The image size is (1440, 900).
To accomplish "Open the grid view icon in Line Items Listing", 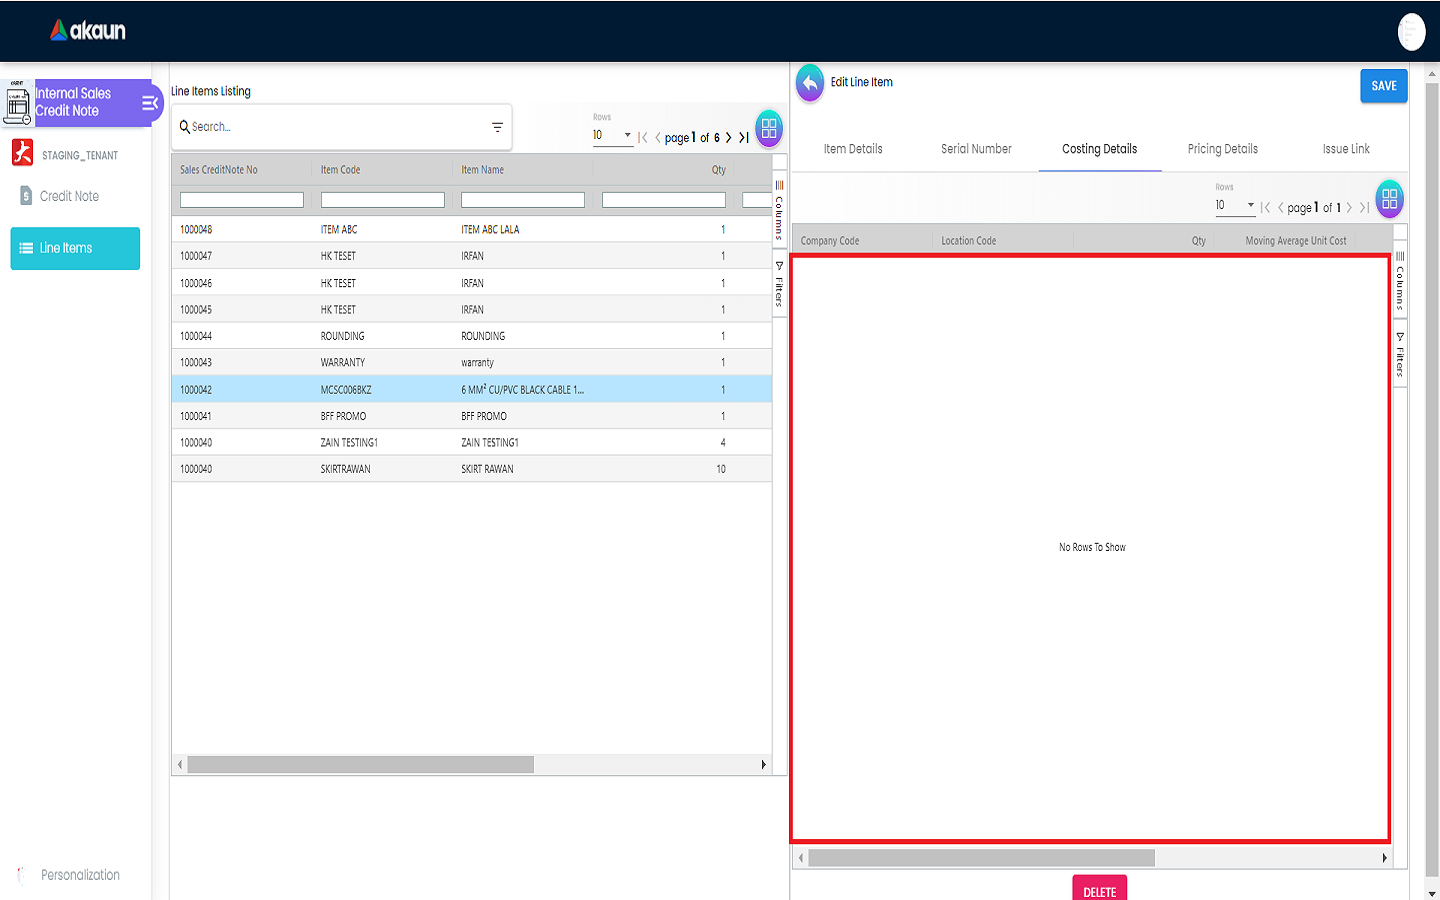I will point(769,128).
